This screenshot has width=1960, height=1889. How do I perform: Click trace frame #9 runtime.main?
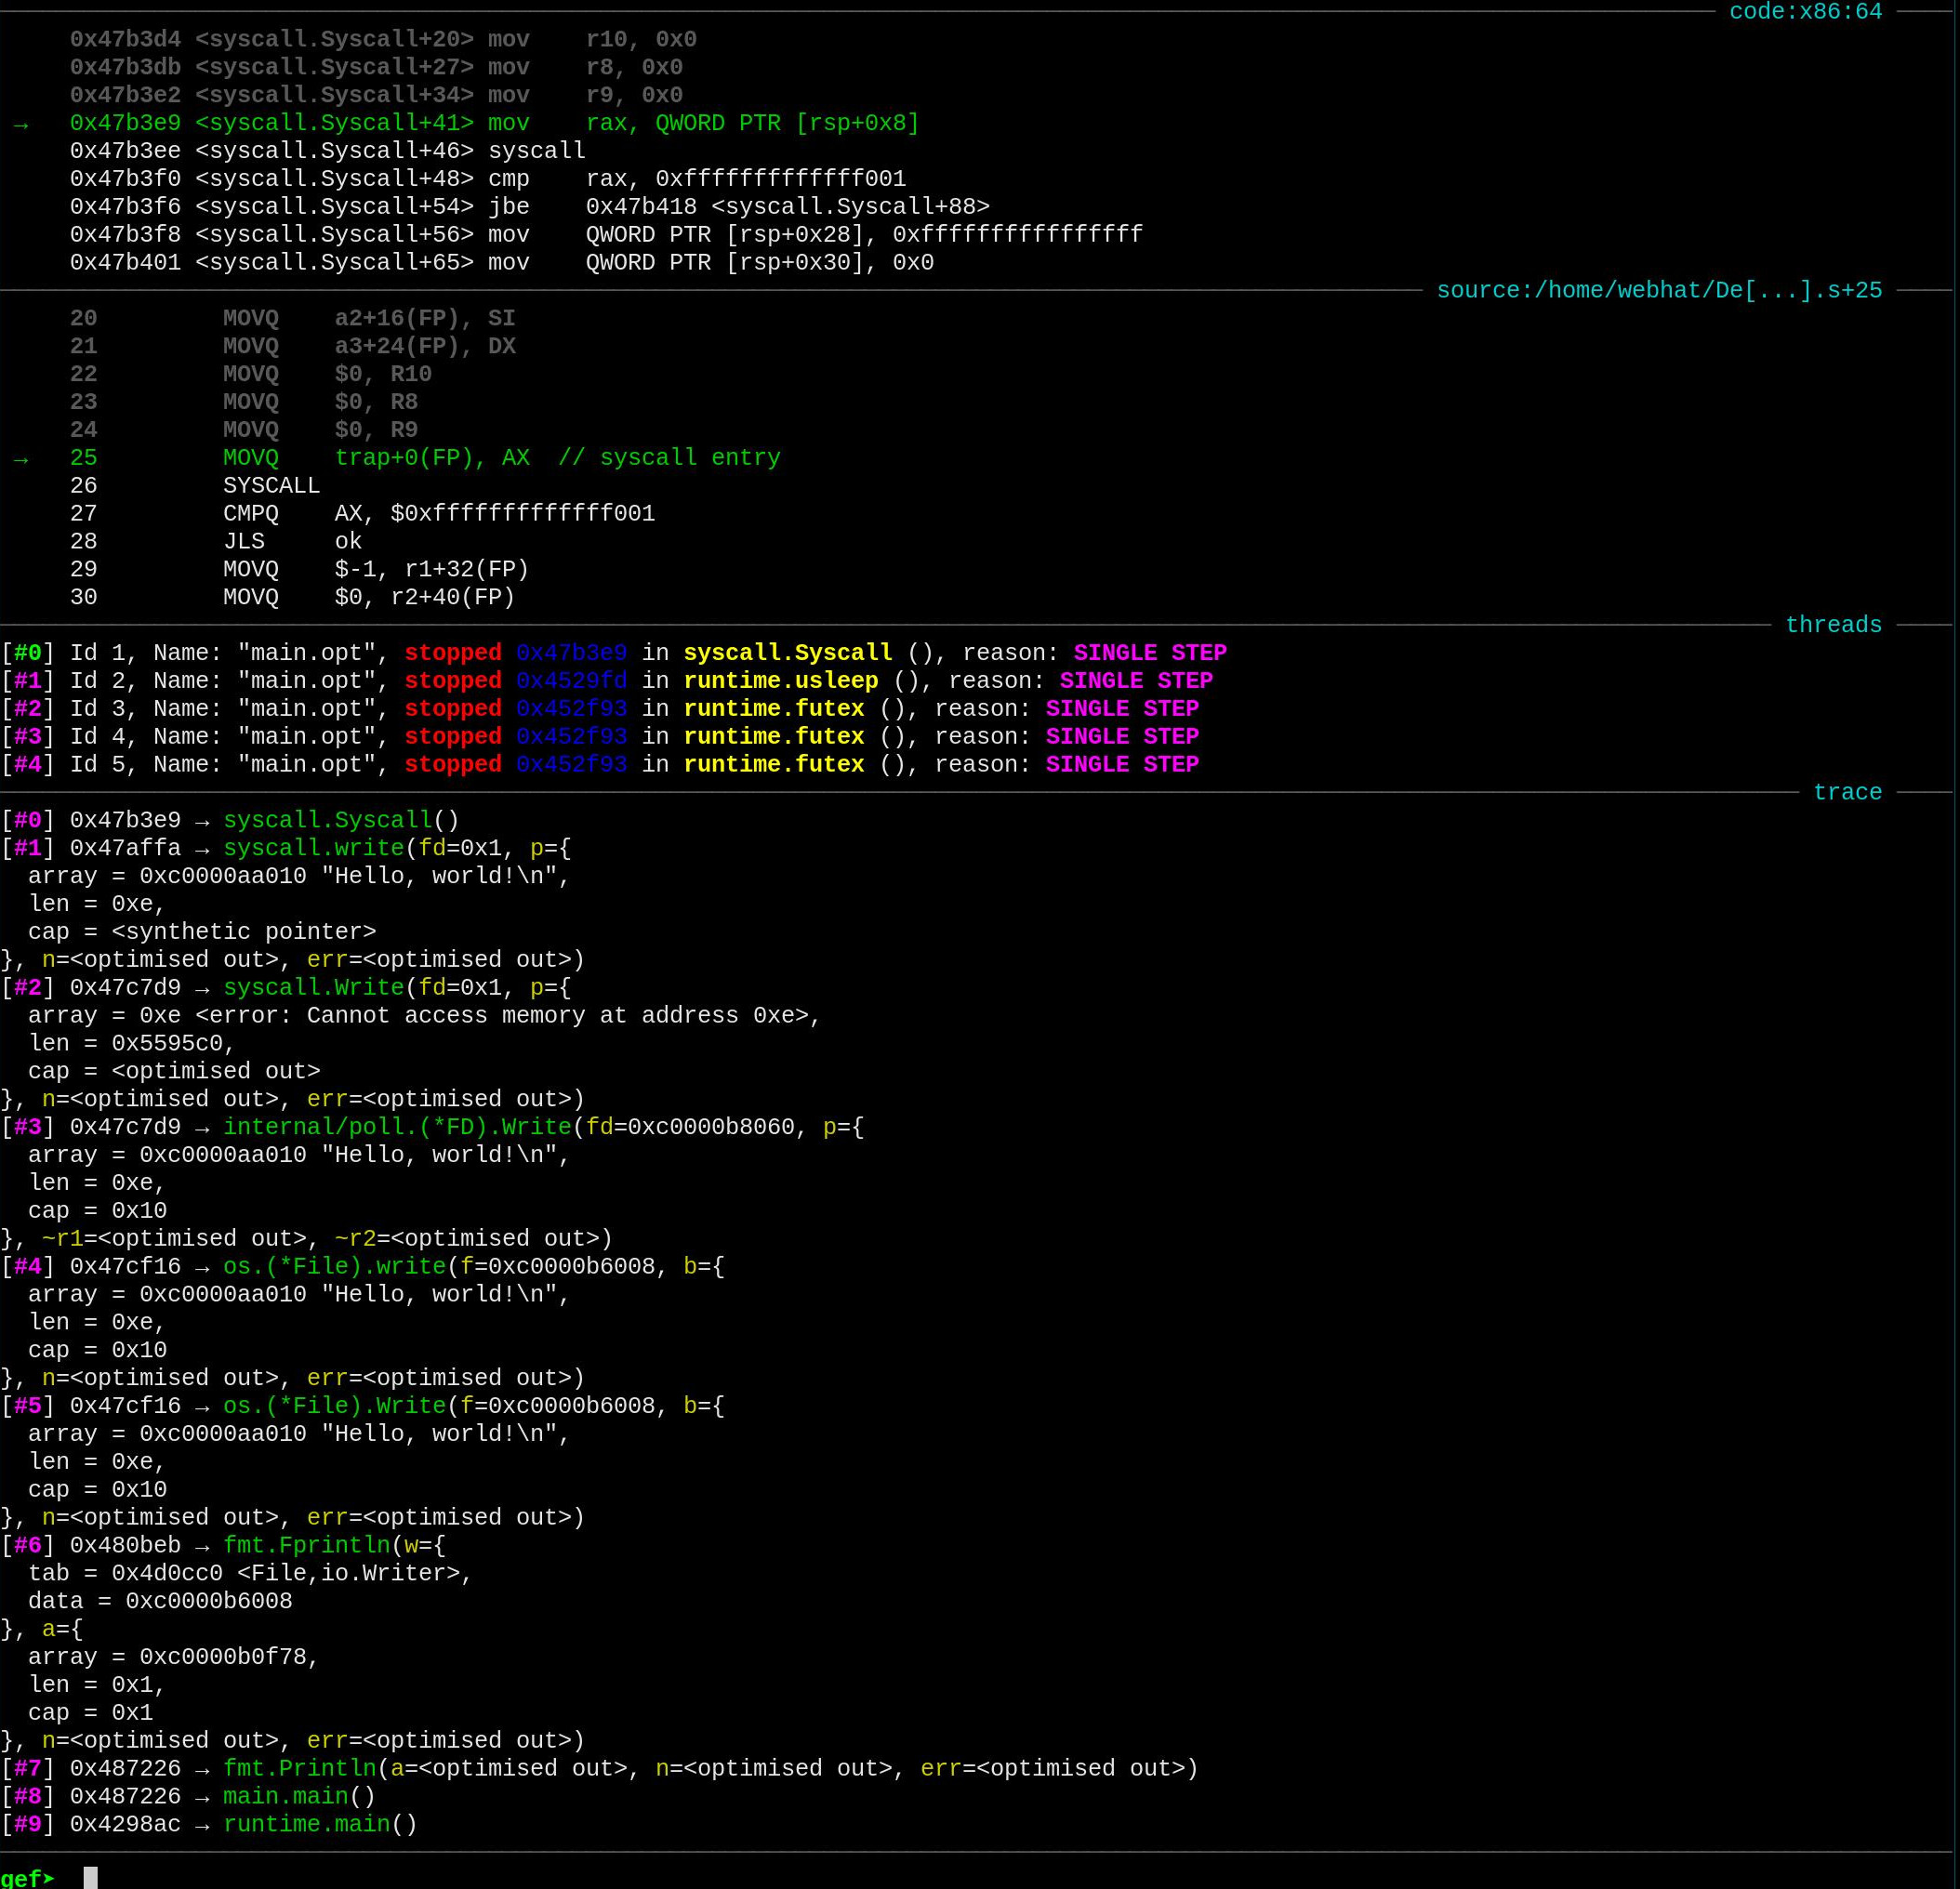click(306, 1824)
